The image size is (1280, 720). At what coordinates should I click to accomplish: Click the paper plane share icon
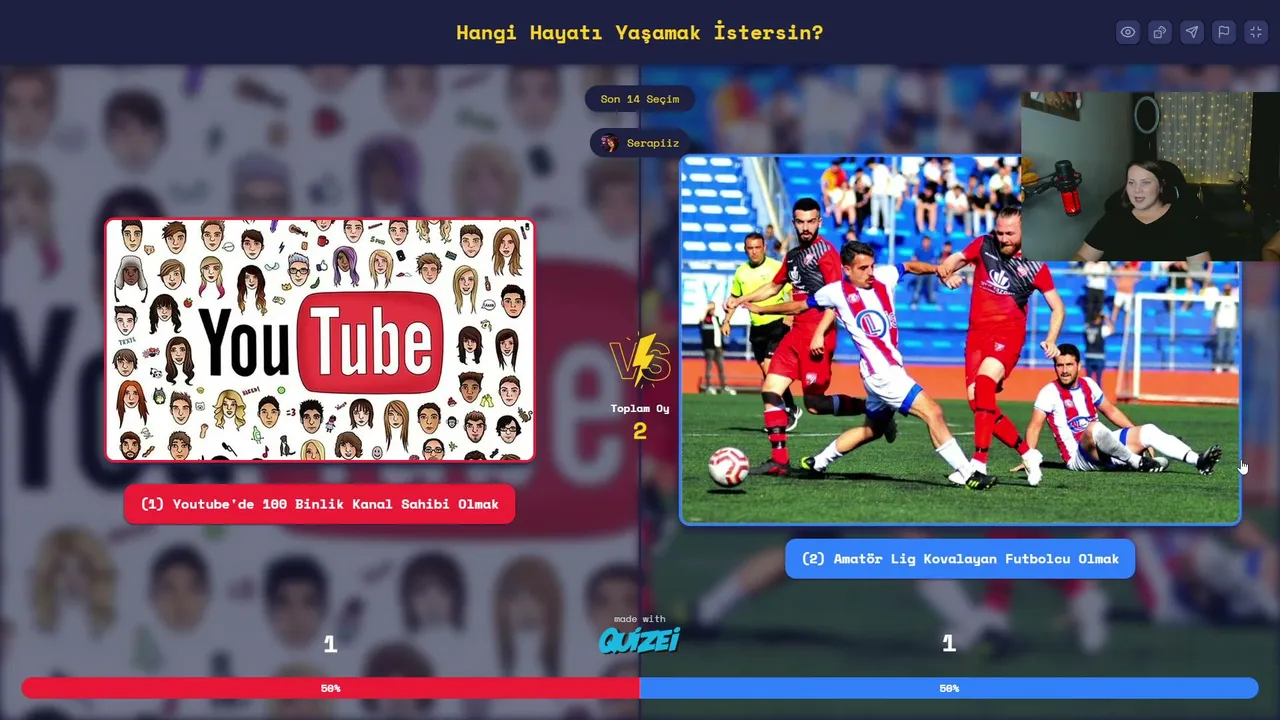(1192, 32)
